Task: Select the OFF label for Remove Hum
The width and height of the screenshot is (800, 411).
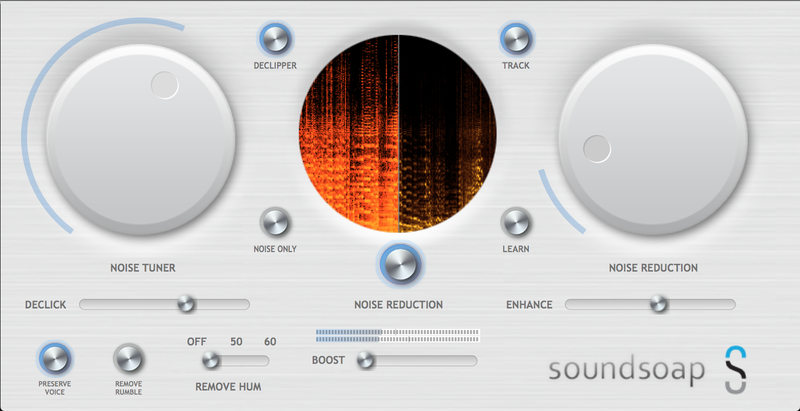Action: click(x=197, y=342)
